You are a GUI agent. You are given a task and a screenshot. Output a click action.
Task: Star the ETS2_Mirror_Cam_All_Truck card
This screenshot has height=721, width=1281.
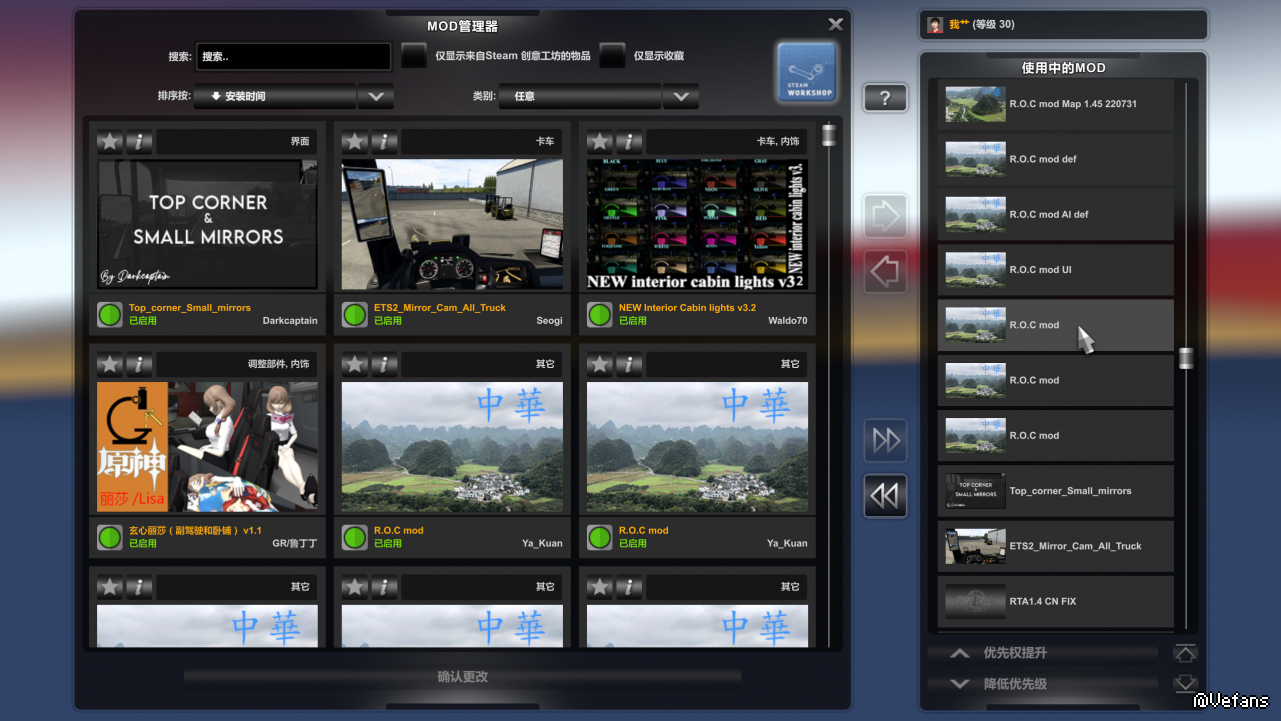(x=355, y=142)
